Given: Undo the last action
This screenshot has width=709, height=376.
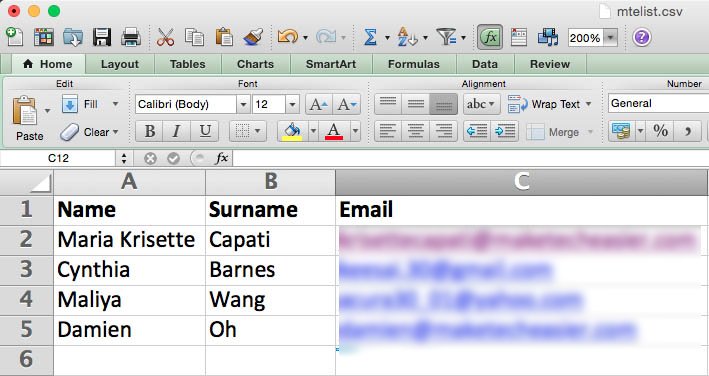Looking at the screenshot, I should tap(288, 37).
